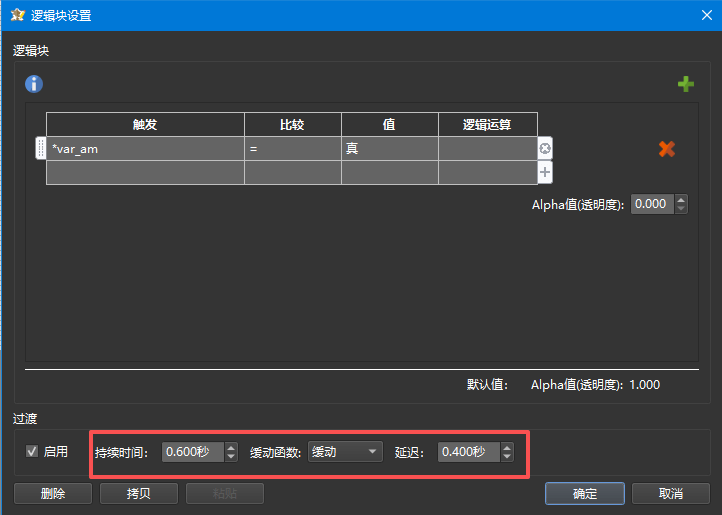The image size is (722, 515).
Task: Click the 删除 button
Action: [x=53, y=493]
